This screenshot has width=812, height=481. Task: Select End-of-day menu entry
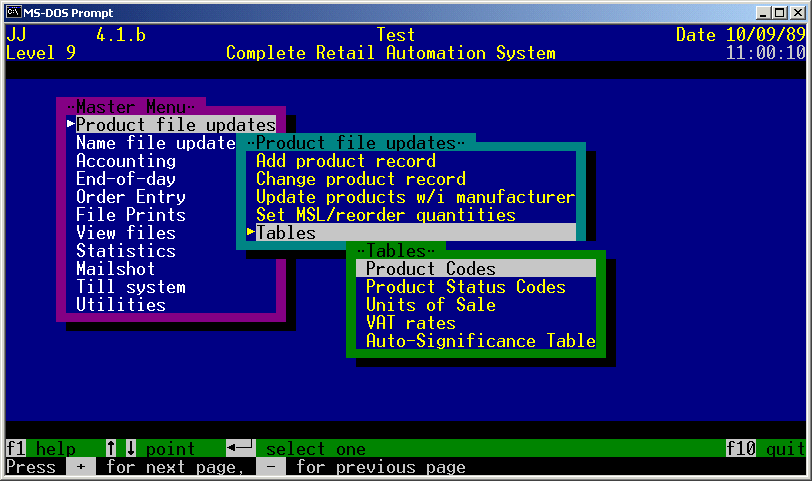(125, 179)
